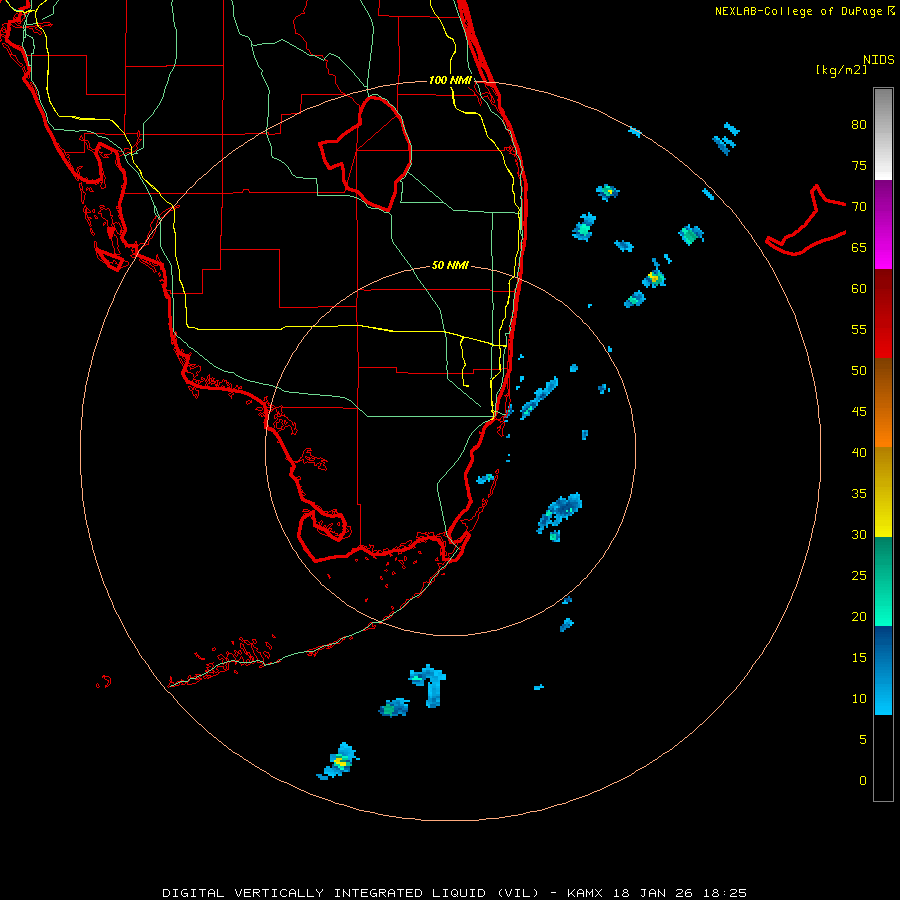This screenshot has width=900, height=900.
Task: Click the 45 scale label
Action: point(859,412)
